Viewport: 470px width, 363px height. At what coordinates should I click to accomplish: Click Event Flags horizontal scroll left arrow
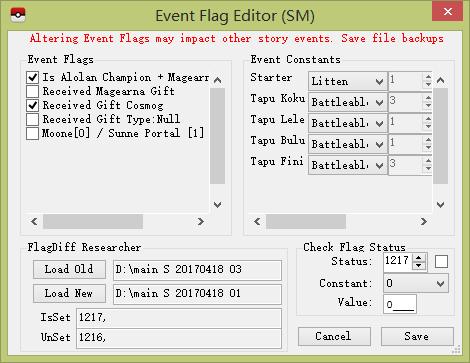pos(34,221)
